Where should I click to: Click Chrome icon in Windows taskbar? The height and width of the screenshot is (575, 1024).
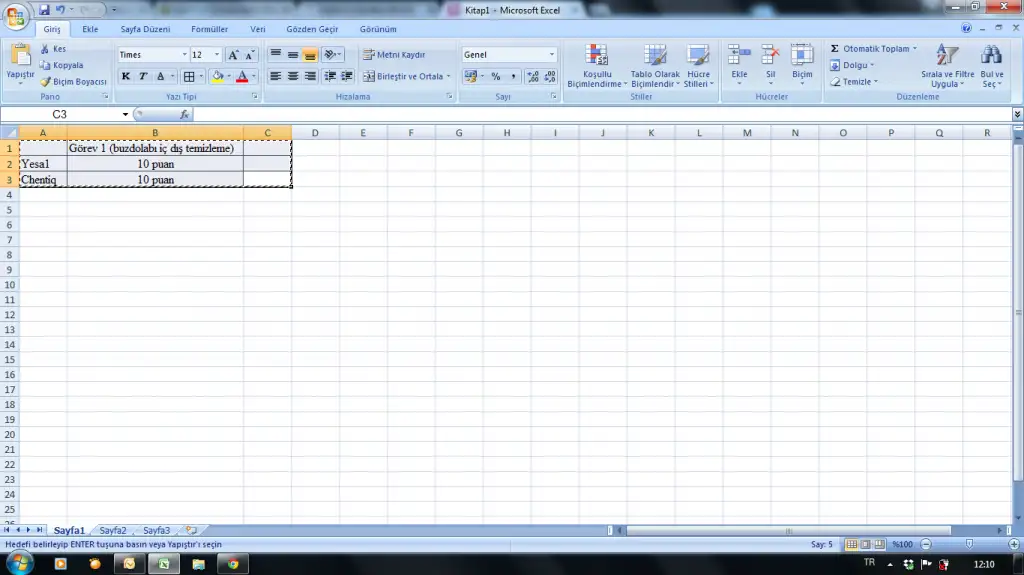(232, 564)
